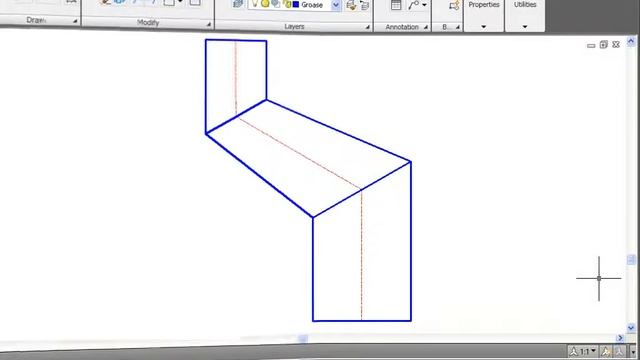Minimize the drawing window
640x360 pixels.
(591, 45)
